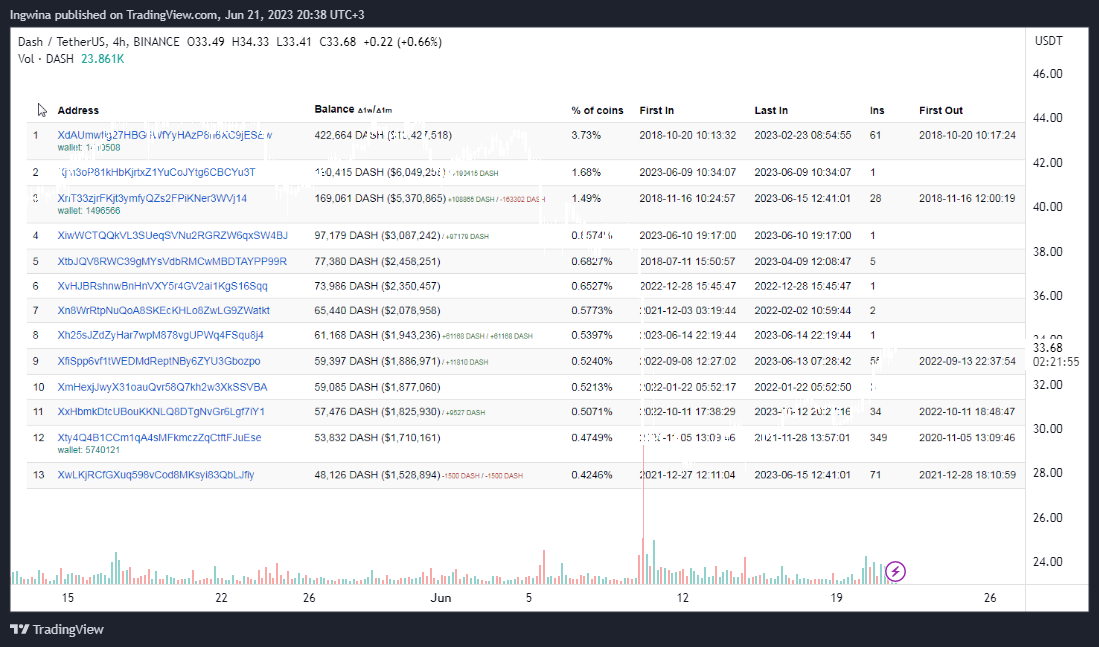The width and height of the screenshot is (1099, 647).
Task: Click the Vol · DASH indicator label
Action: (46, 59)
